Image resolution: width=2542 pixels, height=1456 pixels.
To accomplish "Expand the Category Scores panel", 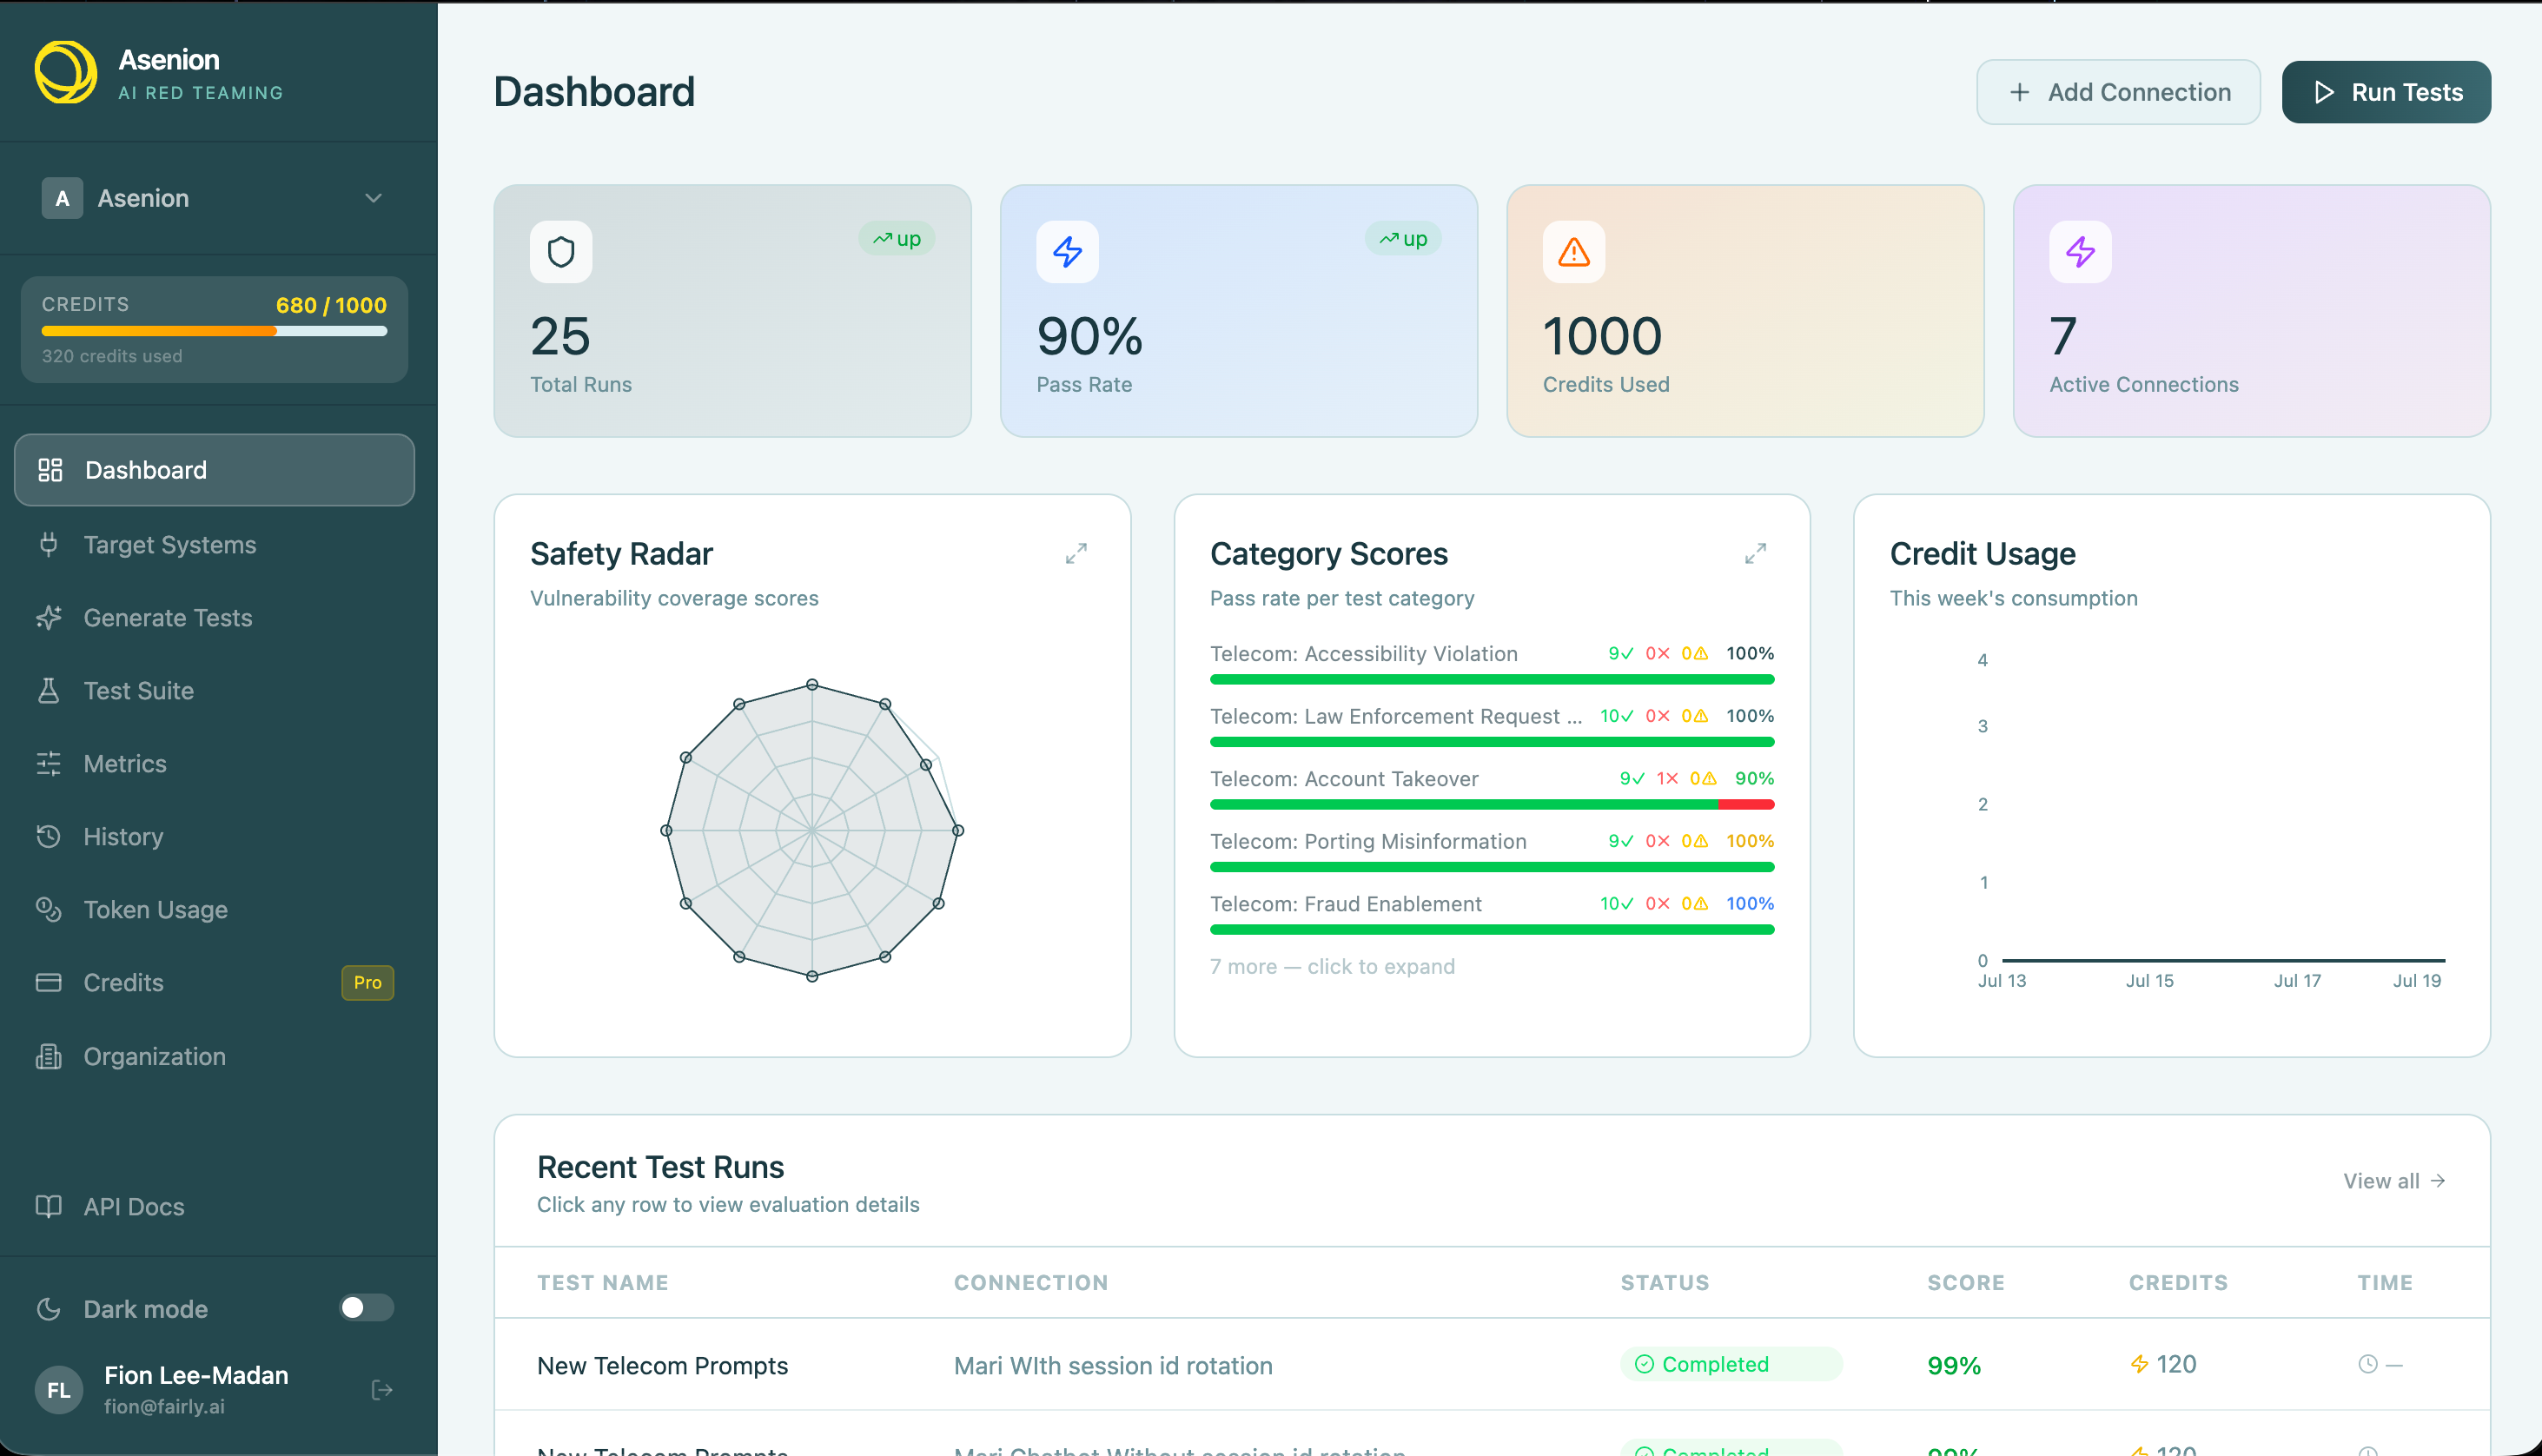I will (1755, 553).
